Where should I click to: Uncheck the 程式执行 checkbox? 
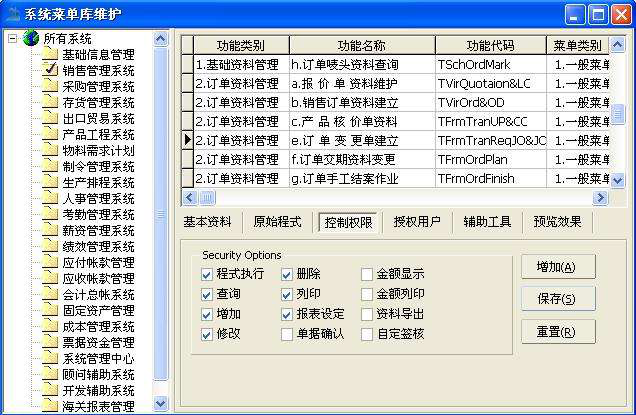coord(207,274)
